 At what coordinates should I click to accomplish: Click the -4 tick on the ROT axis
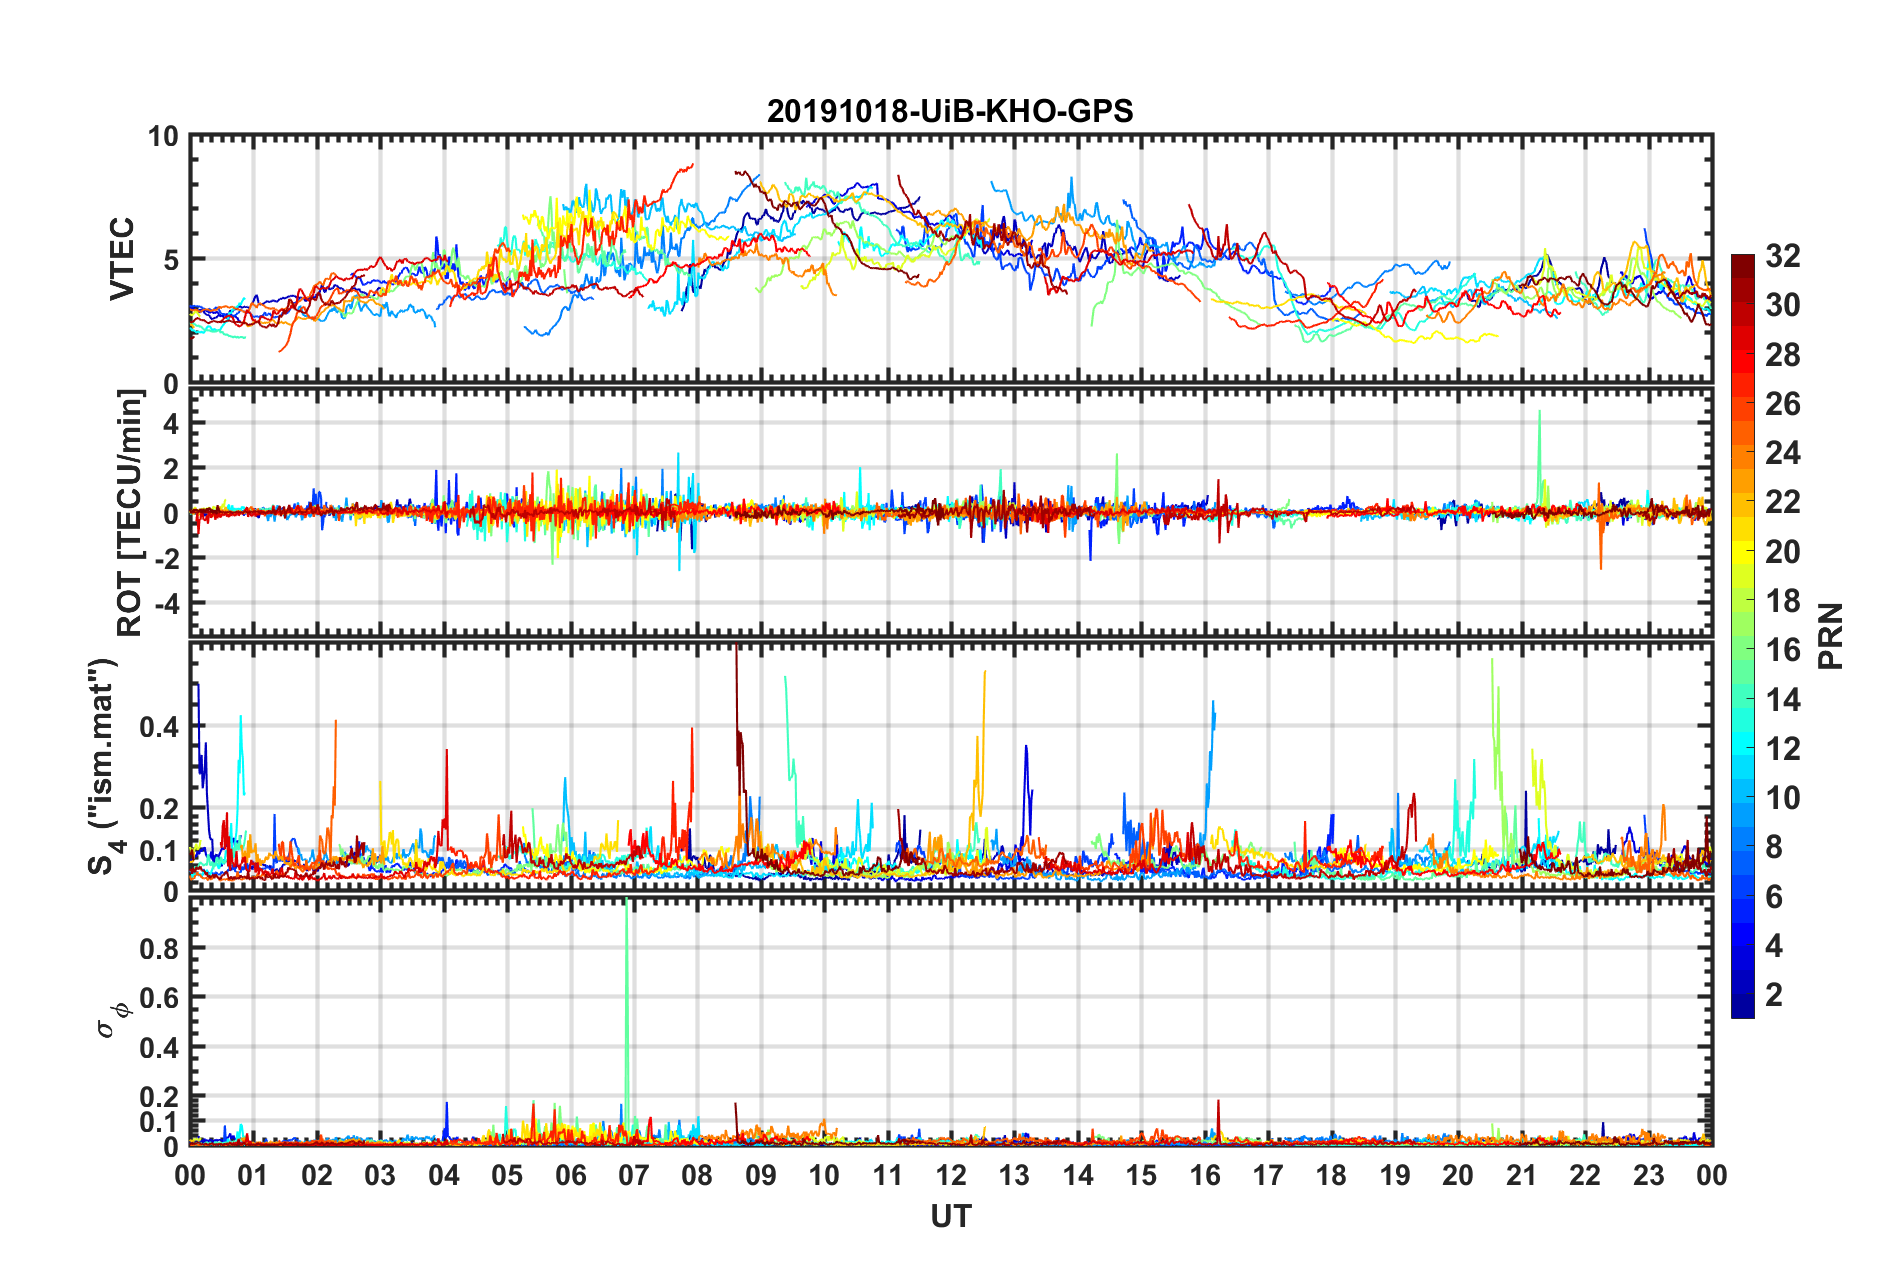pyautogui.click(x=166, y=603)
